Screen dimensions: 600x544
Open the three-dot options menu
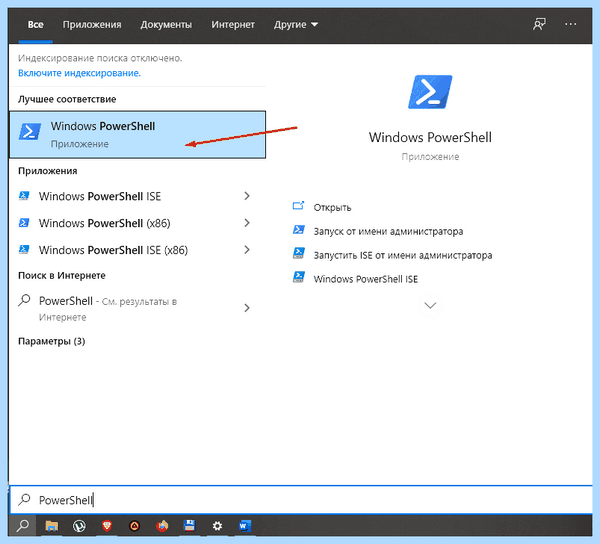[x=571, y=24]
